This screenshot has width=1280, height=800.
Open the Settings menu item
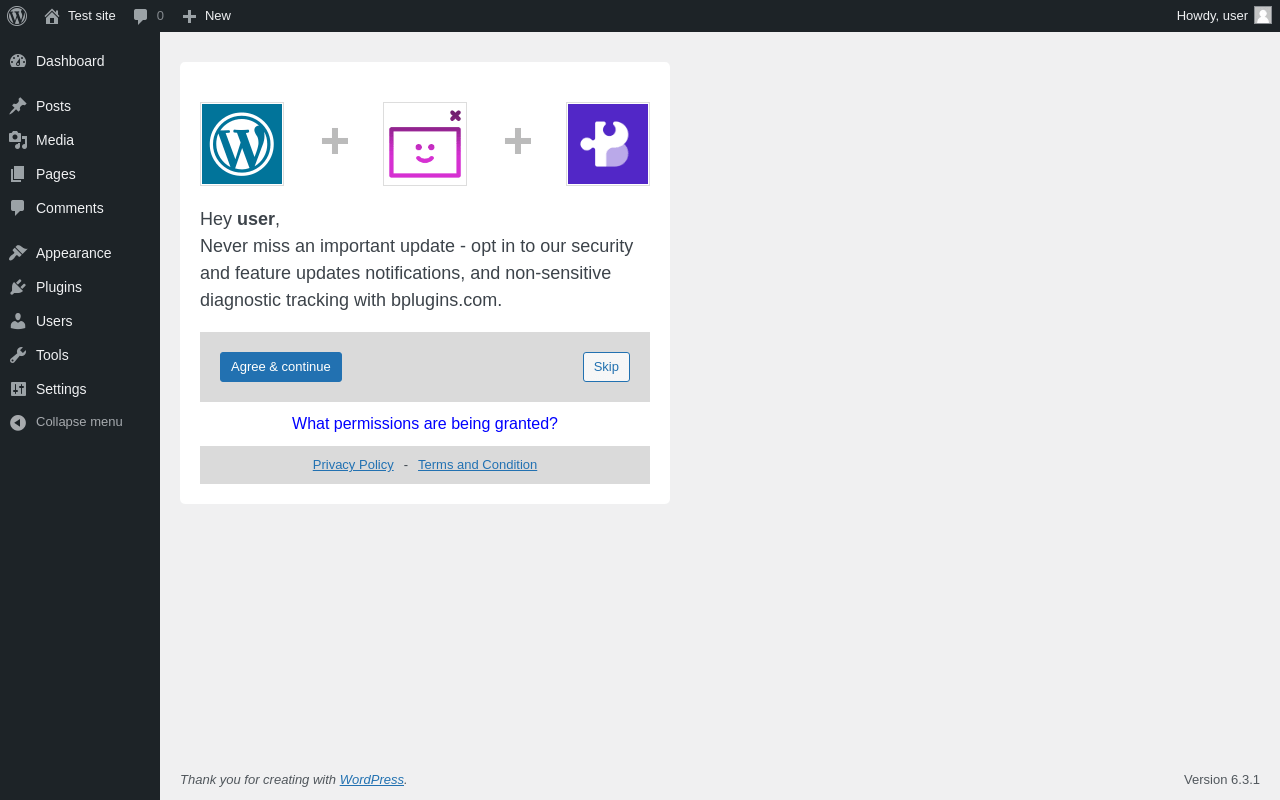point(80,389)
